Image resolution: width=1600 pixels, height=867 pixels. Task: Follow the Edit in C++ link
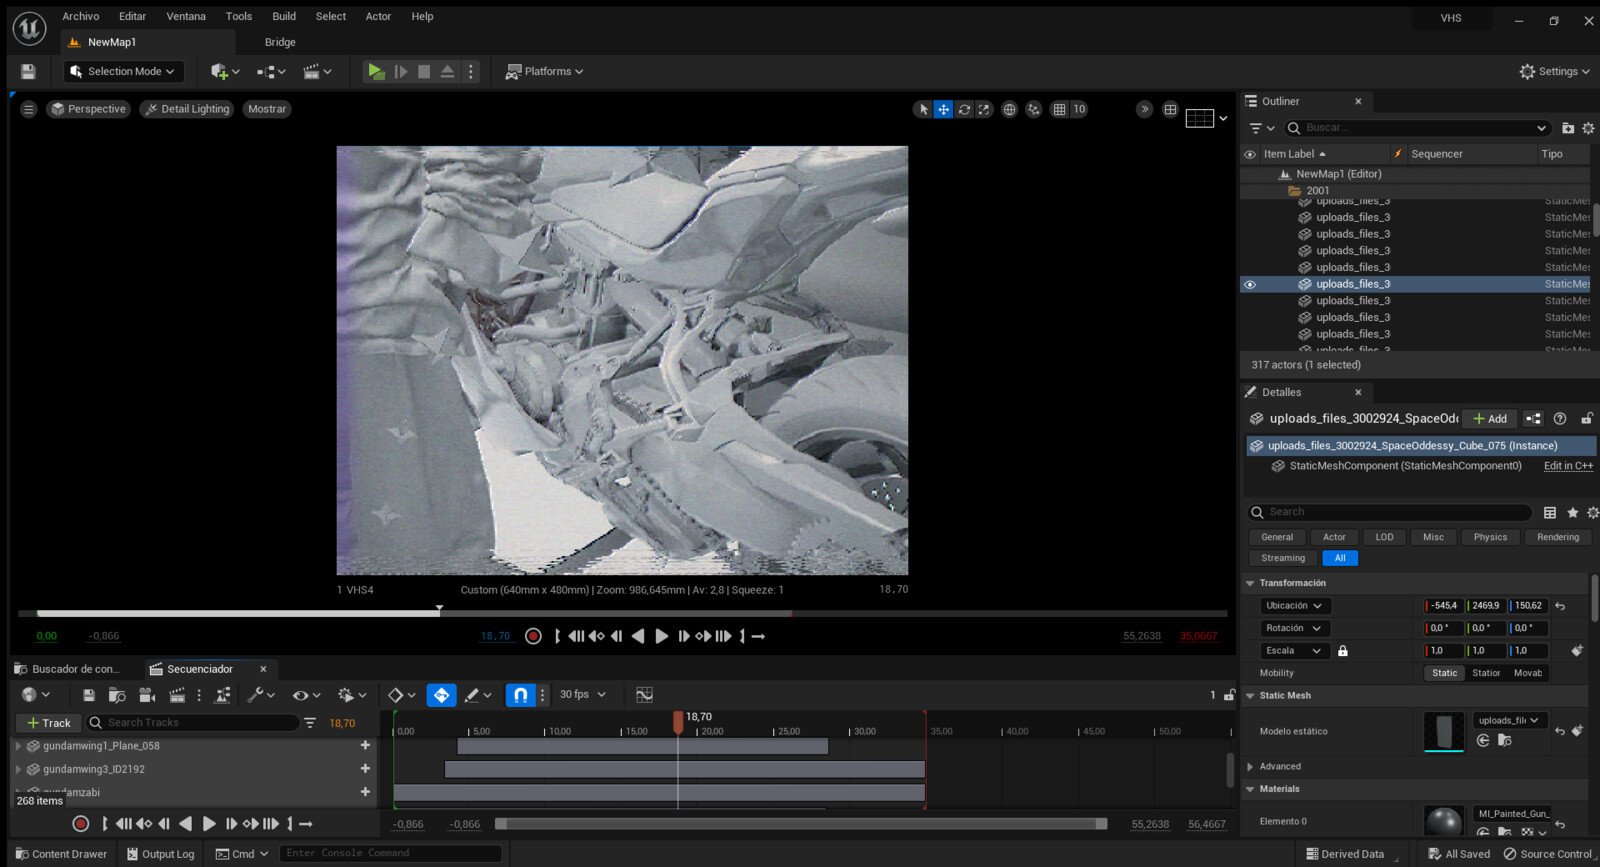pyautogui.click(x=1568, y=466)
